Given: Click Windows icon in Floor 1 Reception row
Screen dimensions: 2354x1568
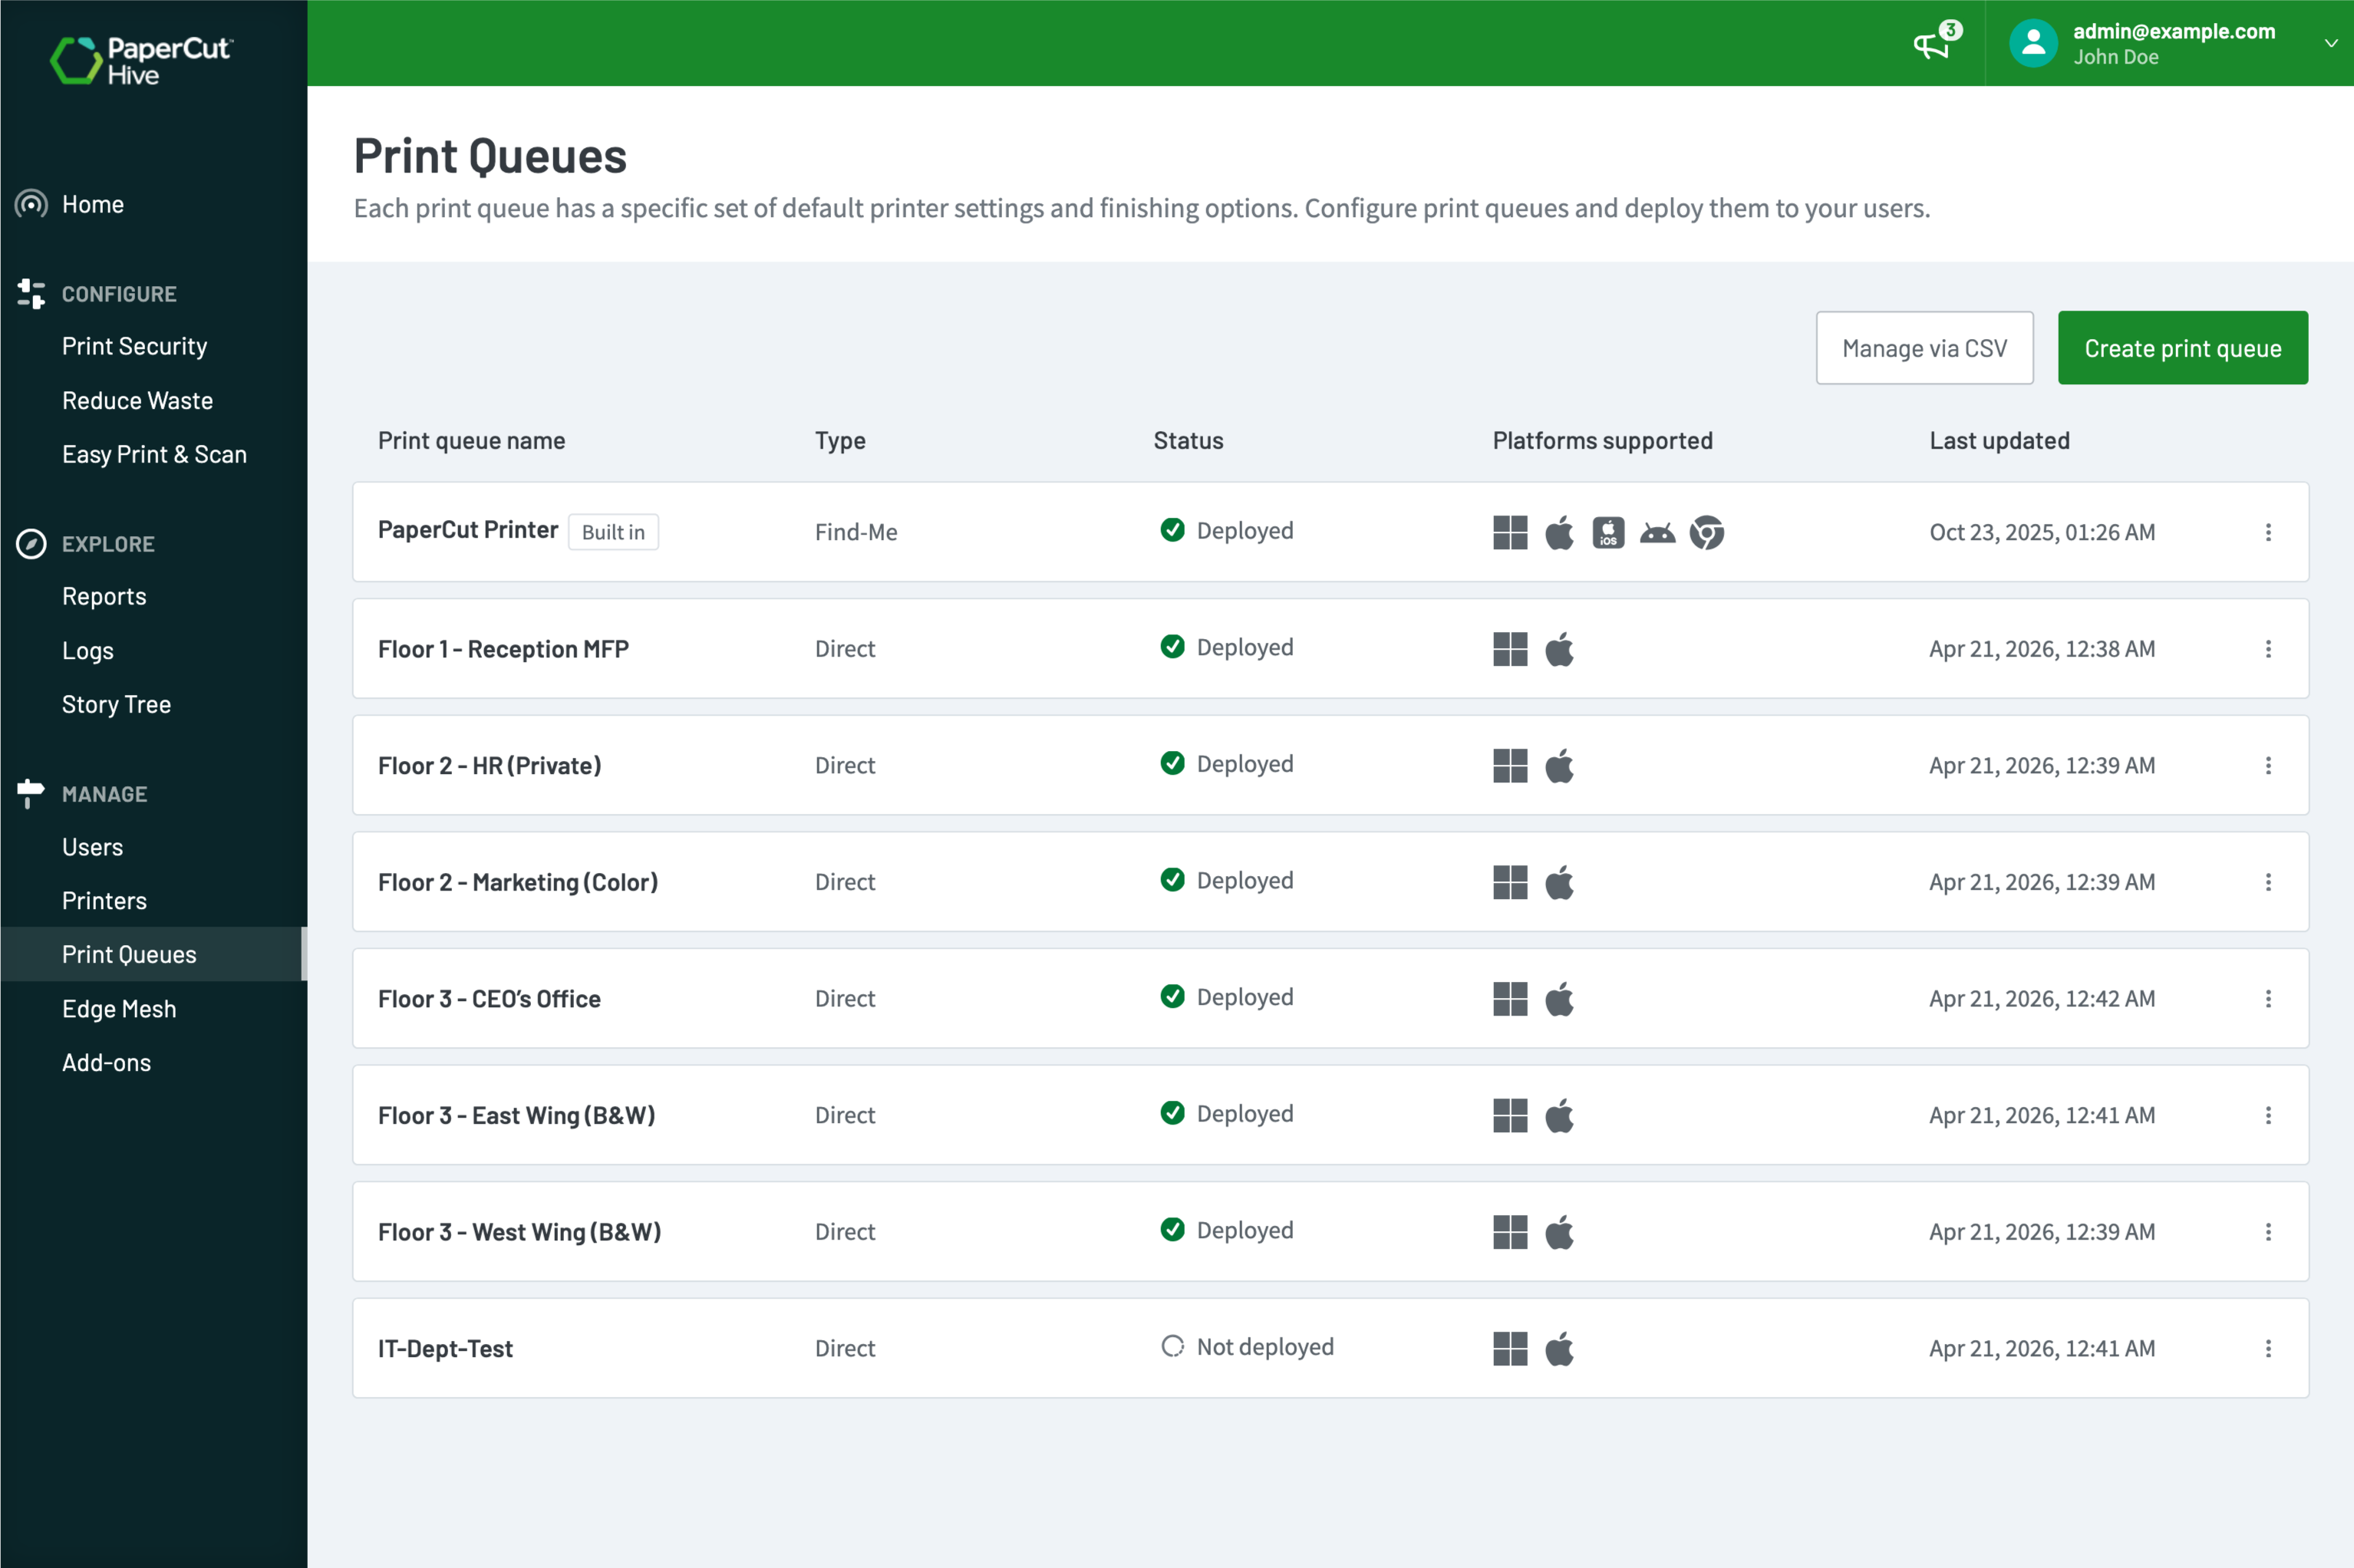Looking at the screenshot, I should (1510, 649).
